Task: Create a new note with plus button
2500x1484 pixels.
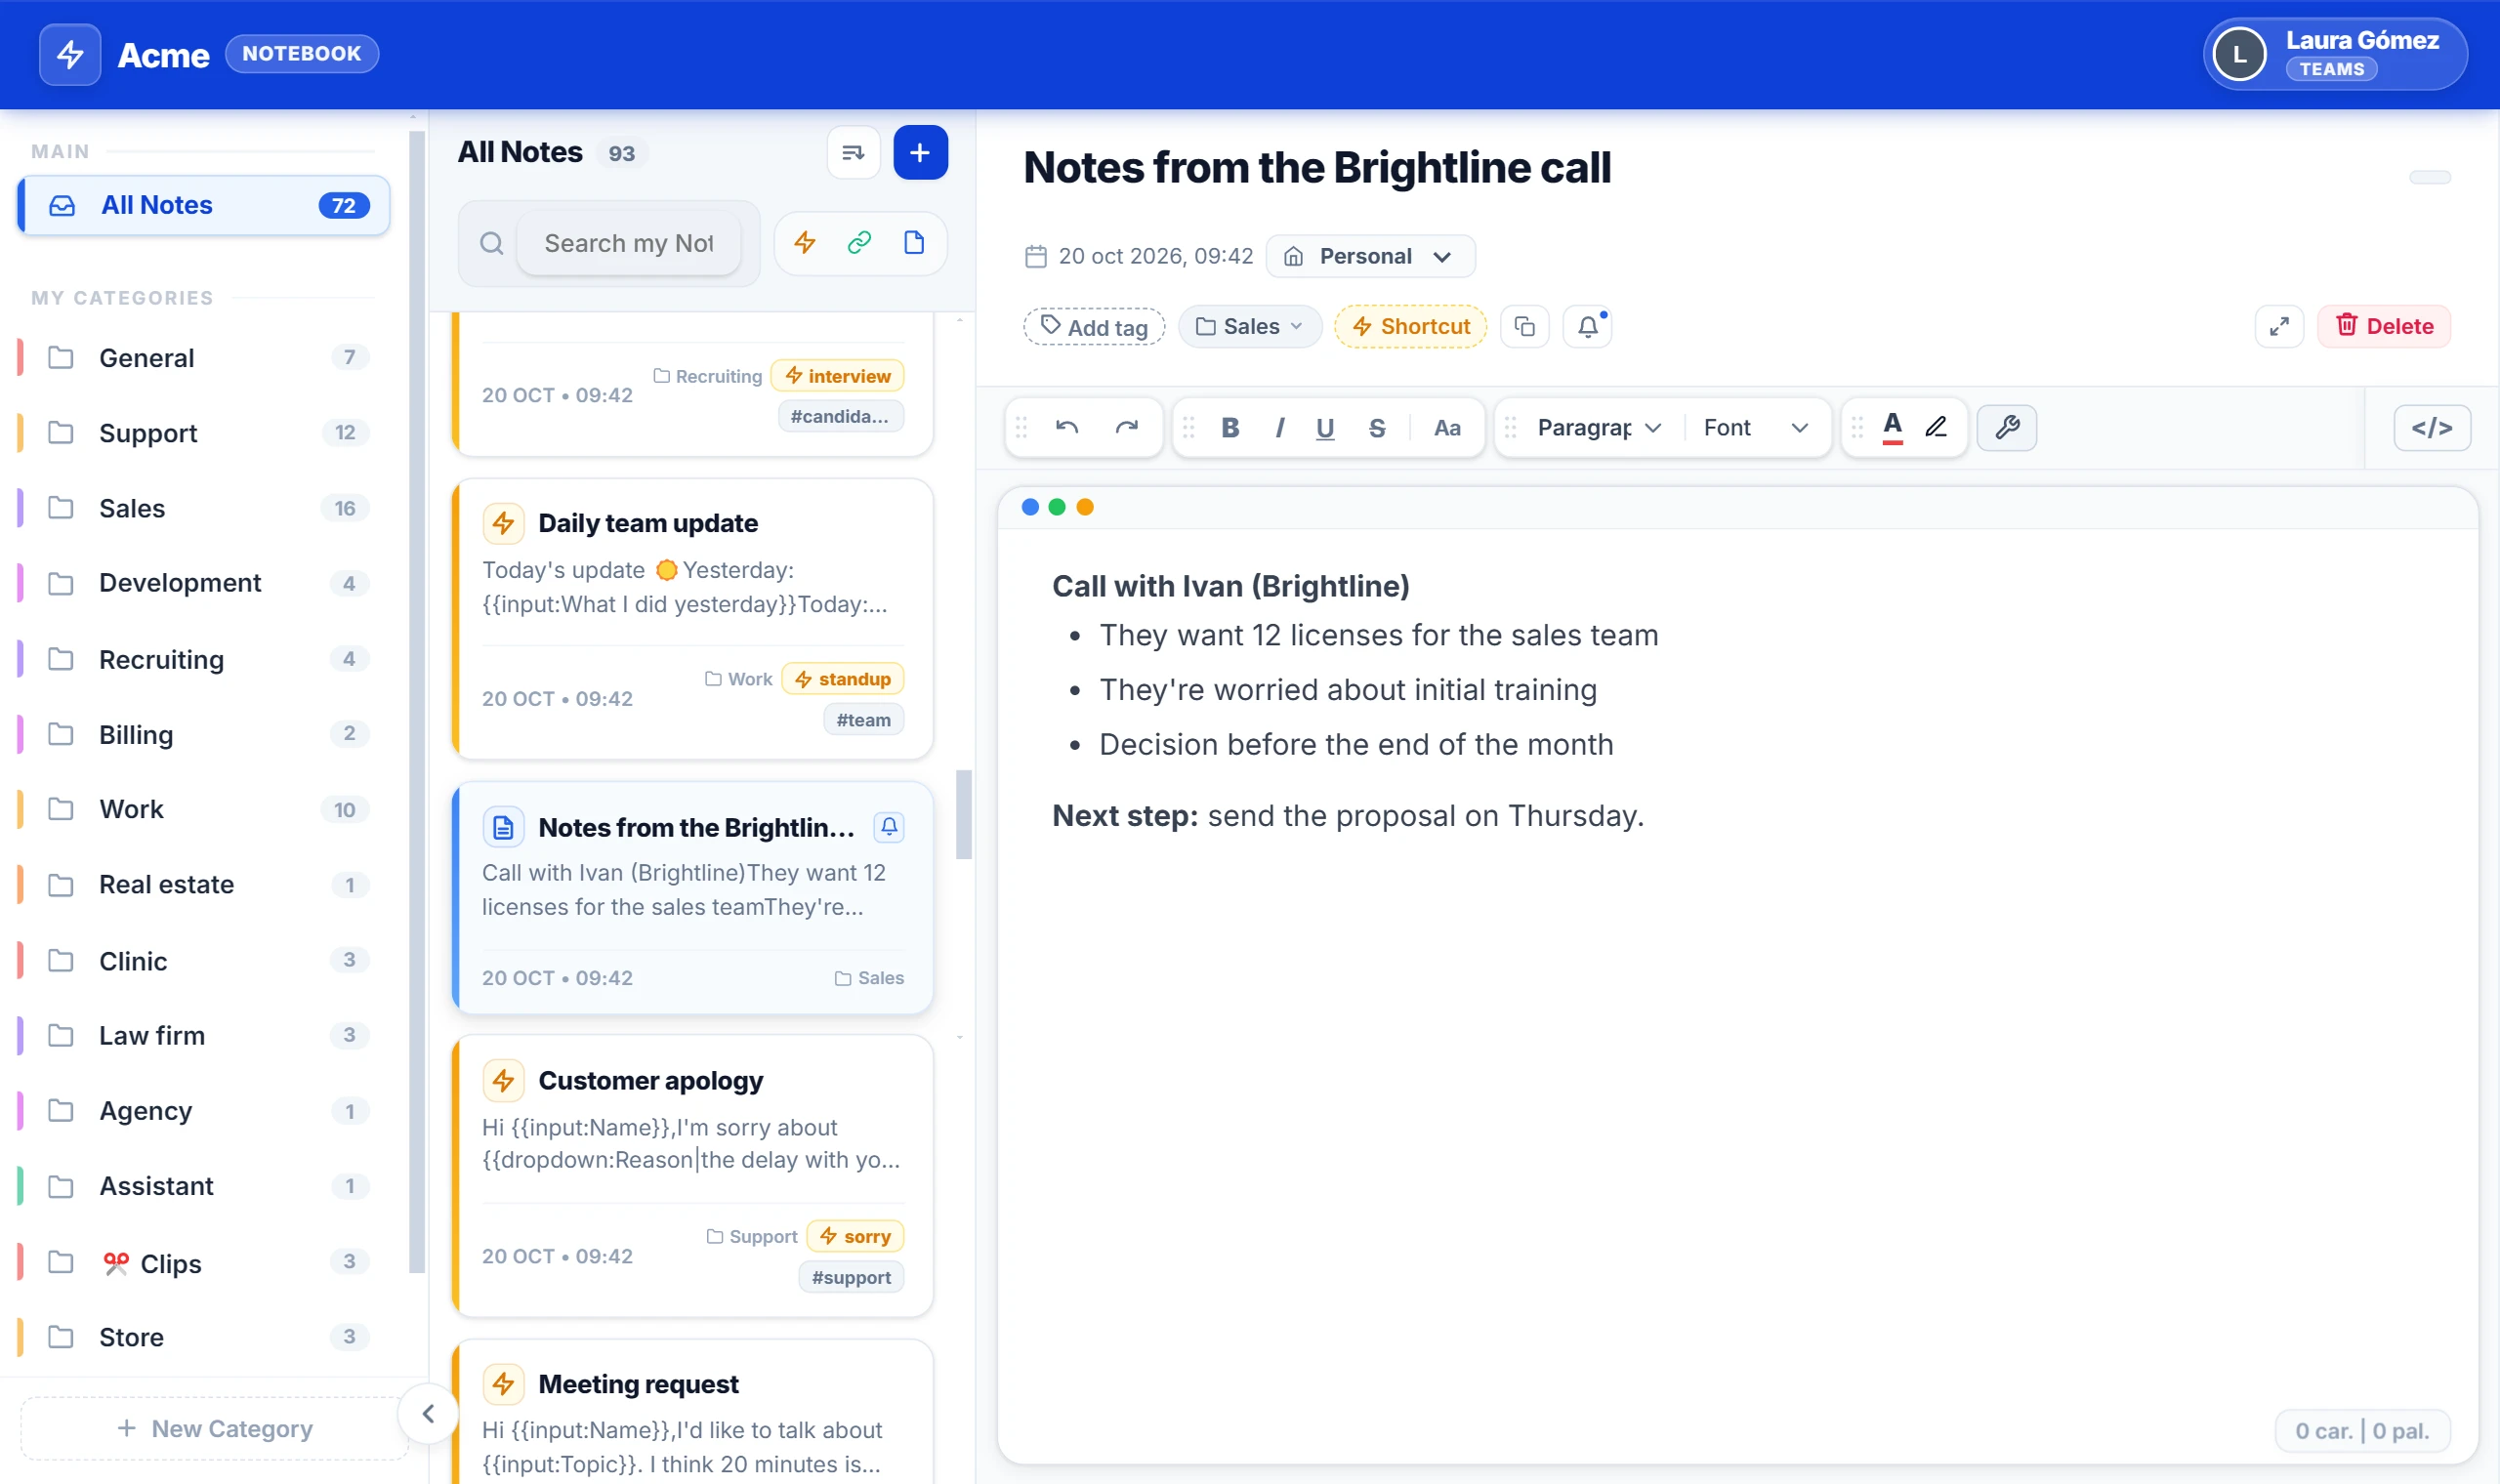Action: [x=920, y=153]
